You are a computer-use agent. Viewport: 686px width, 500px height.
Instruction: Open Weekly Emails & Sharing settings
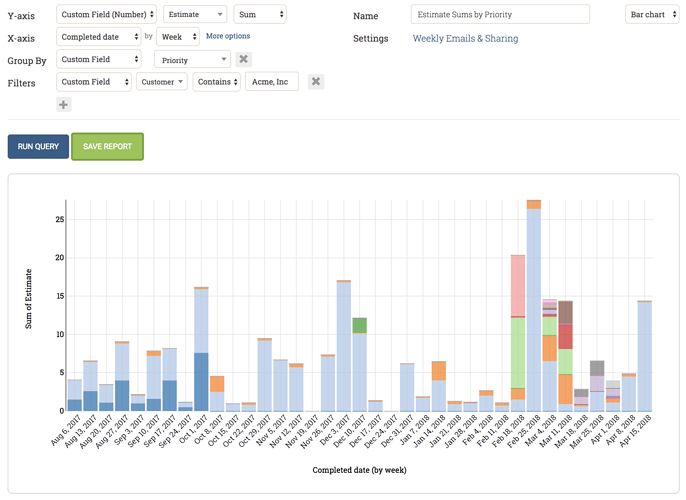(x=465, y=38)
